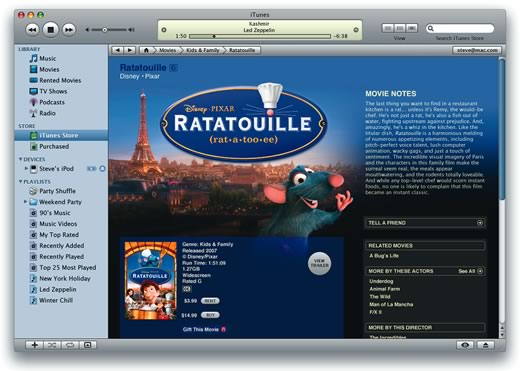This screenshot has width=520, height=371.
Task: Go back in the store
Action: [x=117, y=50]
